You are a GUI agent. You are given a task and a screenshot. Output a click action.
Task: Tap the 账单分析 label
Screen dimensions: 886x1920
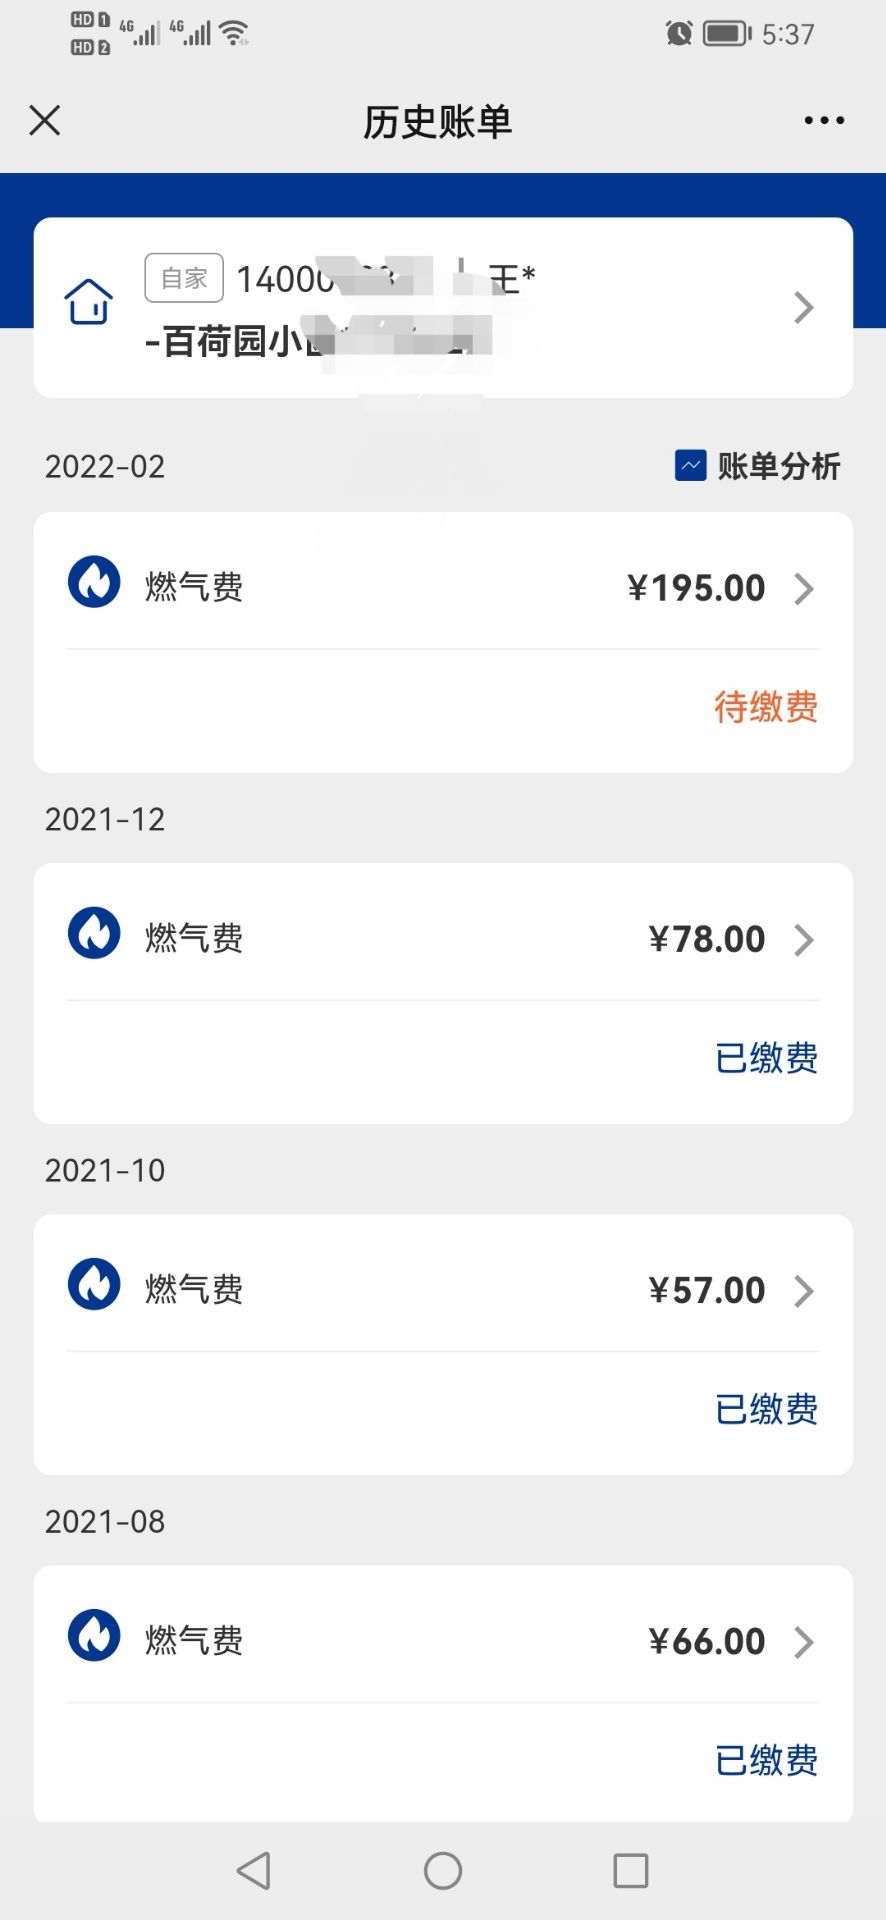(x=779, y=466)
